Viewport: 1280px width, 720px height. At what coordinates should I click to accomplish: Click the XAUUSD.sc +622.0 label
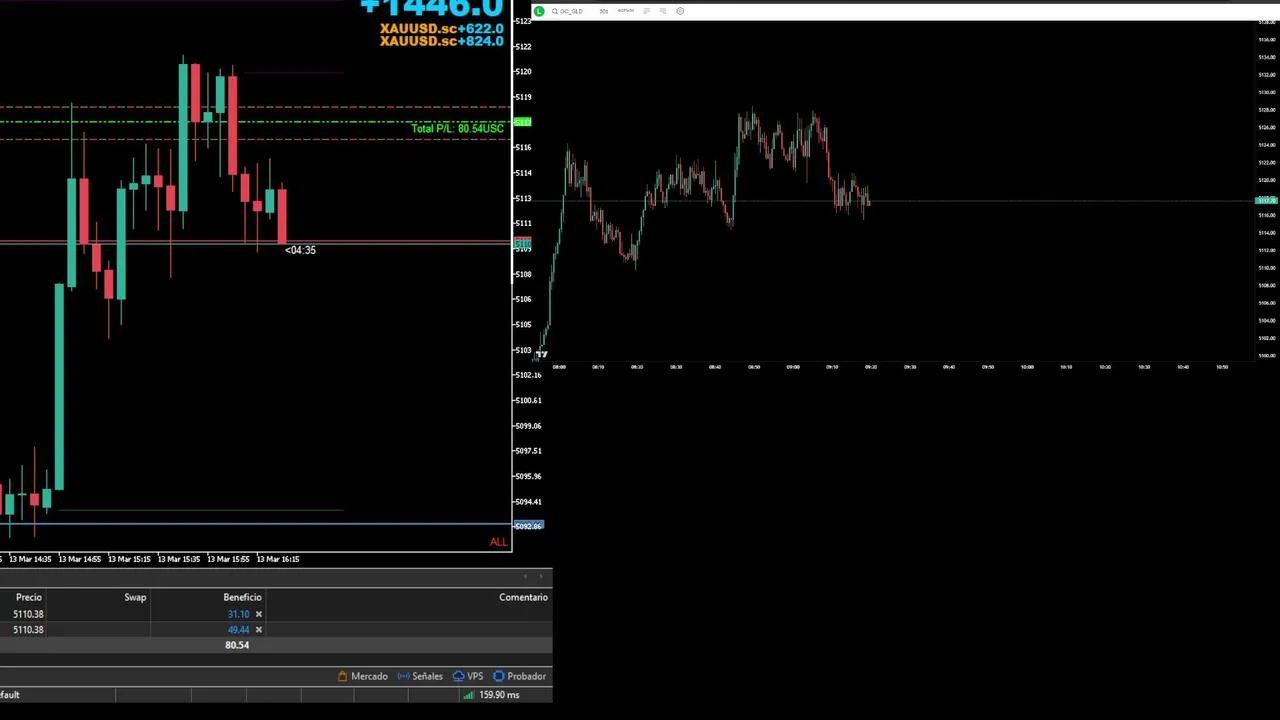pyautogui.click(x=441, y=28)
